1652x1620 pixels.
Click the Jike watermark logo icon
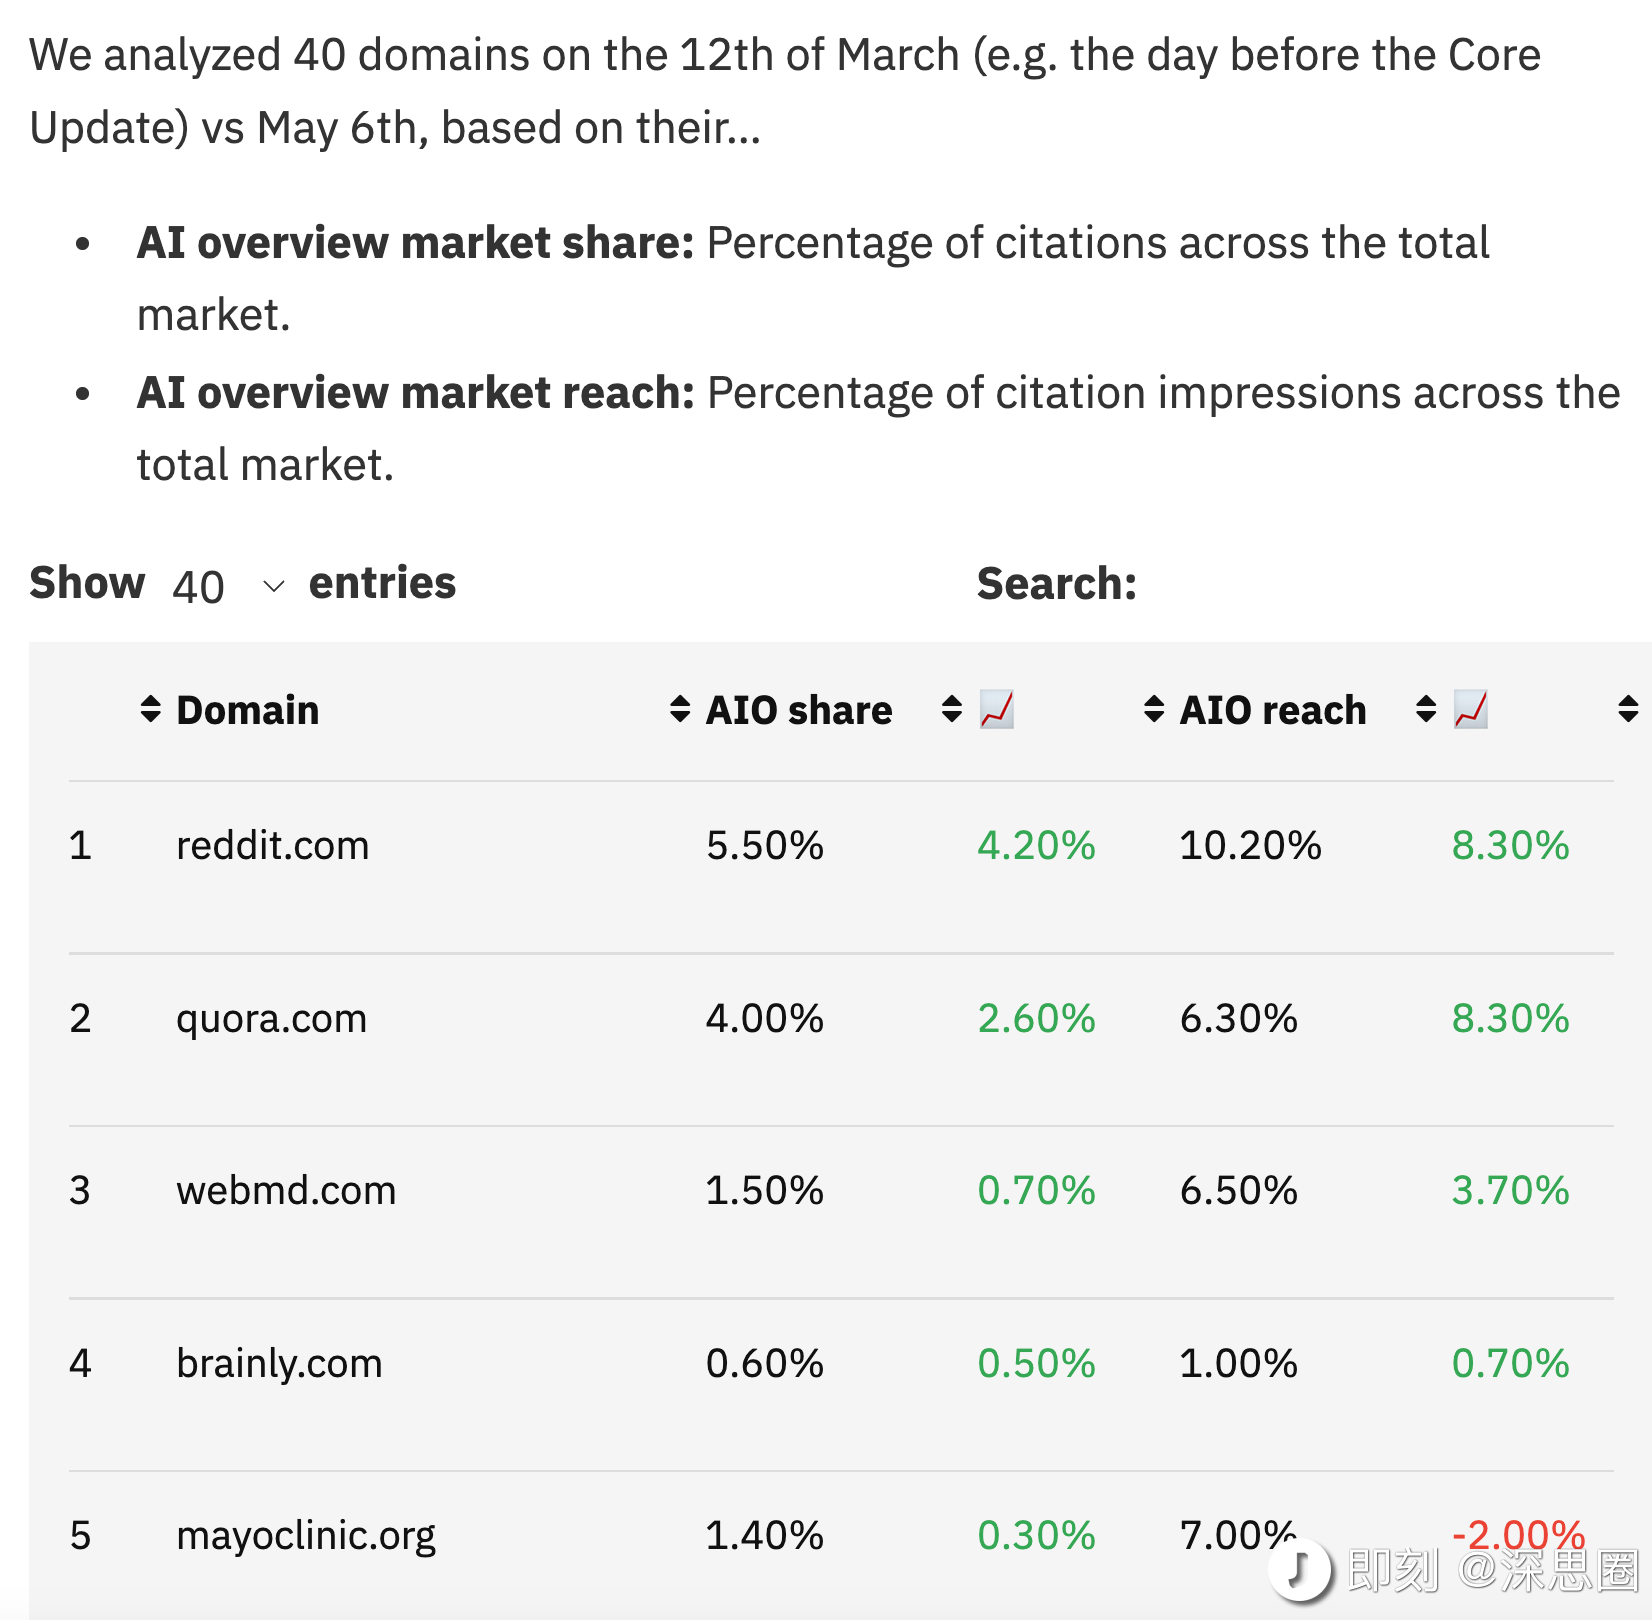click(1300, 1568)
